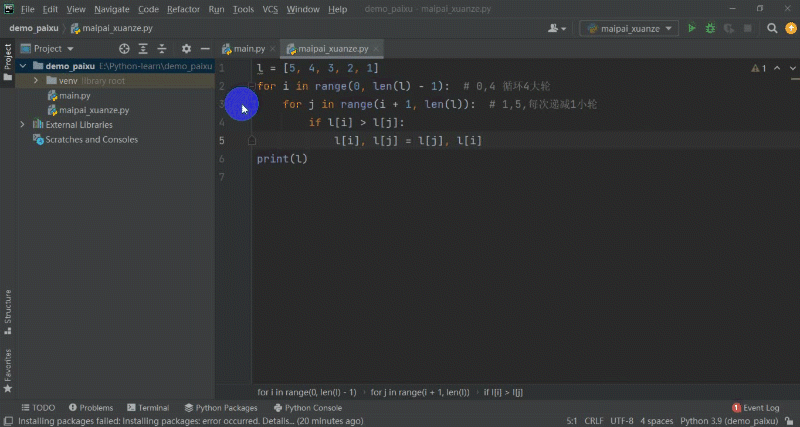Click the Expand All icon in Project panel

145,48
